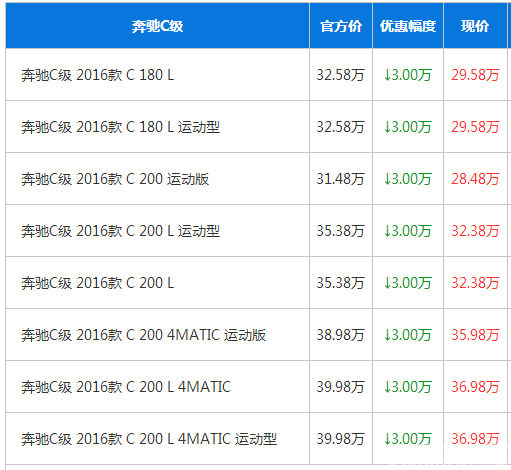This screenshot has height=470, width=511.
Task: Select the model name 2016款 C 180 L 运动型
Action: pyautogui.click(x=148, y=127)
